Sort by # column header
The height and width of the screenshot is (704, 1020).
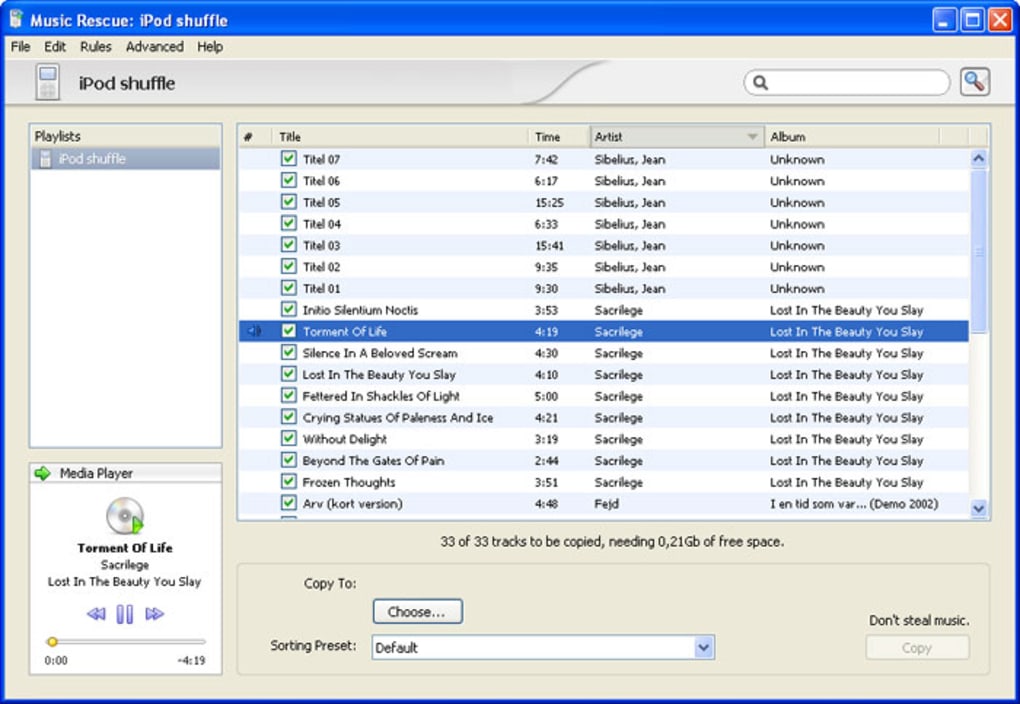[255, 137]
